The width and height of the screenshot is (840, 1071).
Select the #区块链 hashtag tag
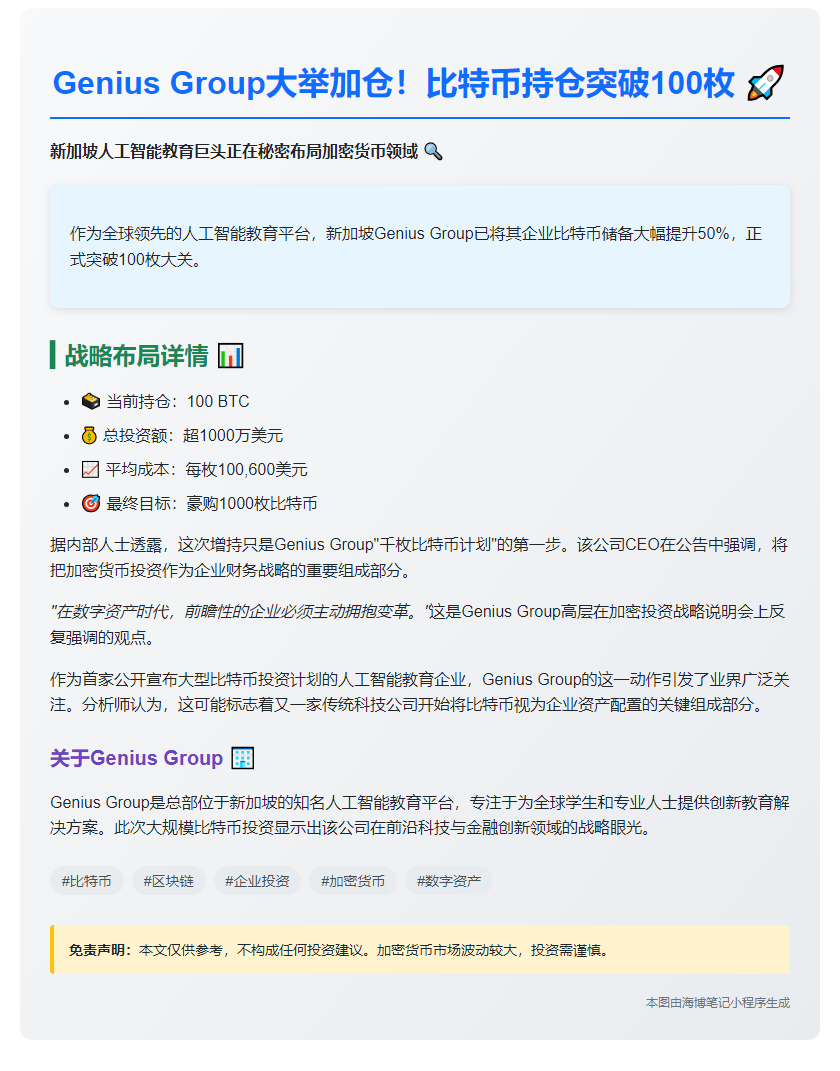click(169, 881)
